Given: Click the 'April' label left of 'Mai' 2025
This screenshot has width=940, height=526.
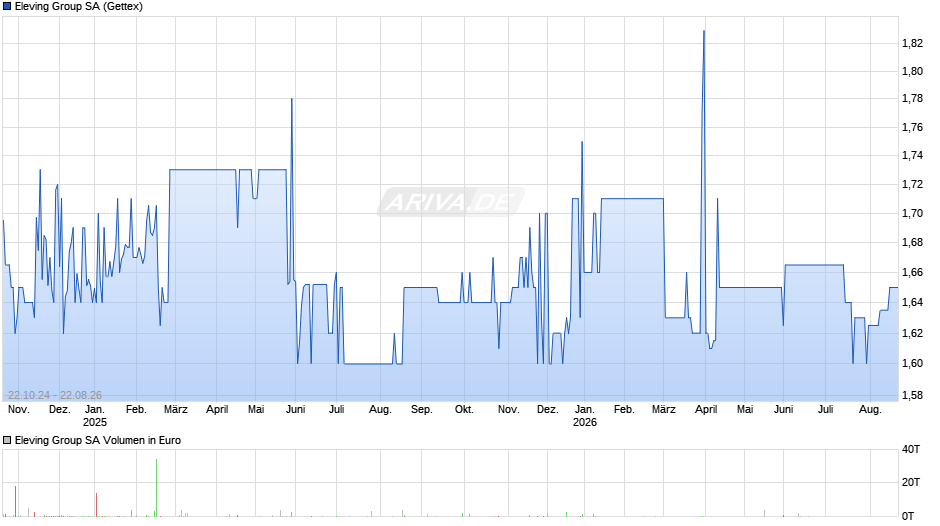Looking at the screenshot, I should pyautogui.click(x=217, y=410).
